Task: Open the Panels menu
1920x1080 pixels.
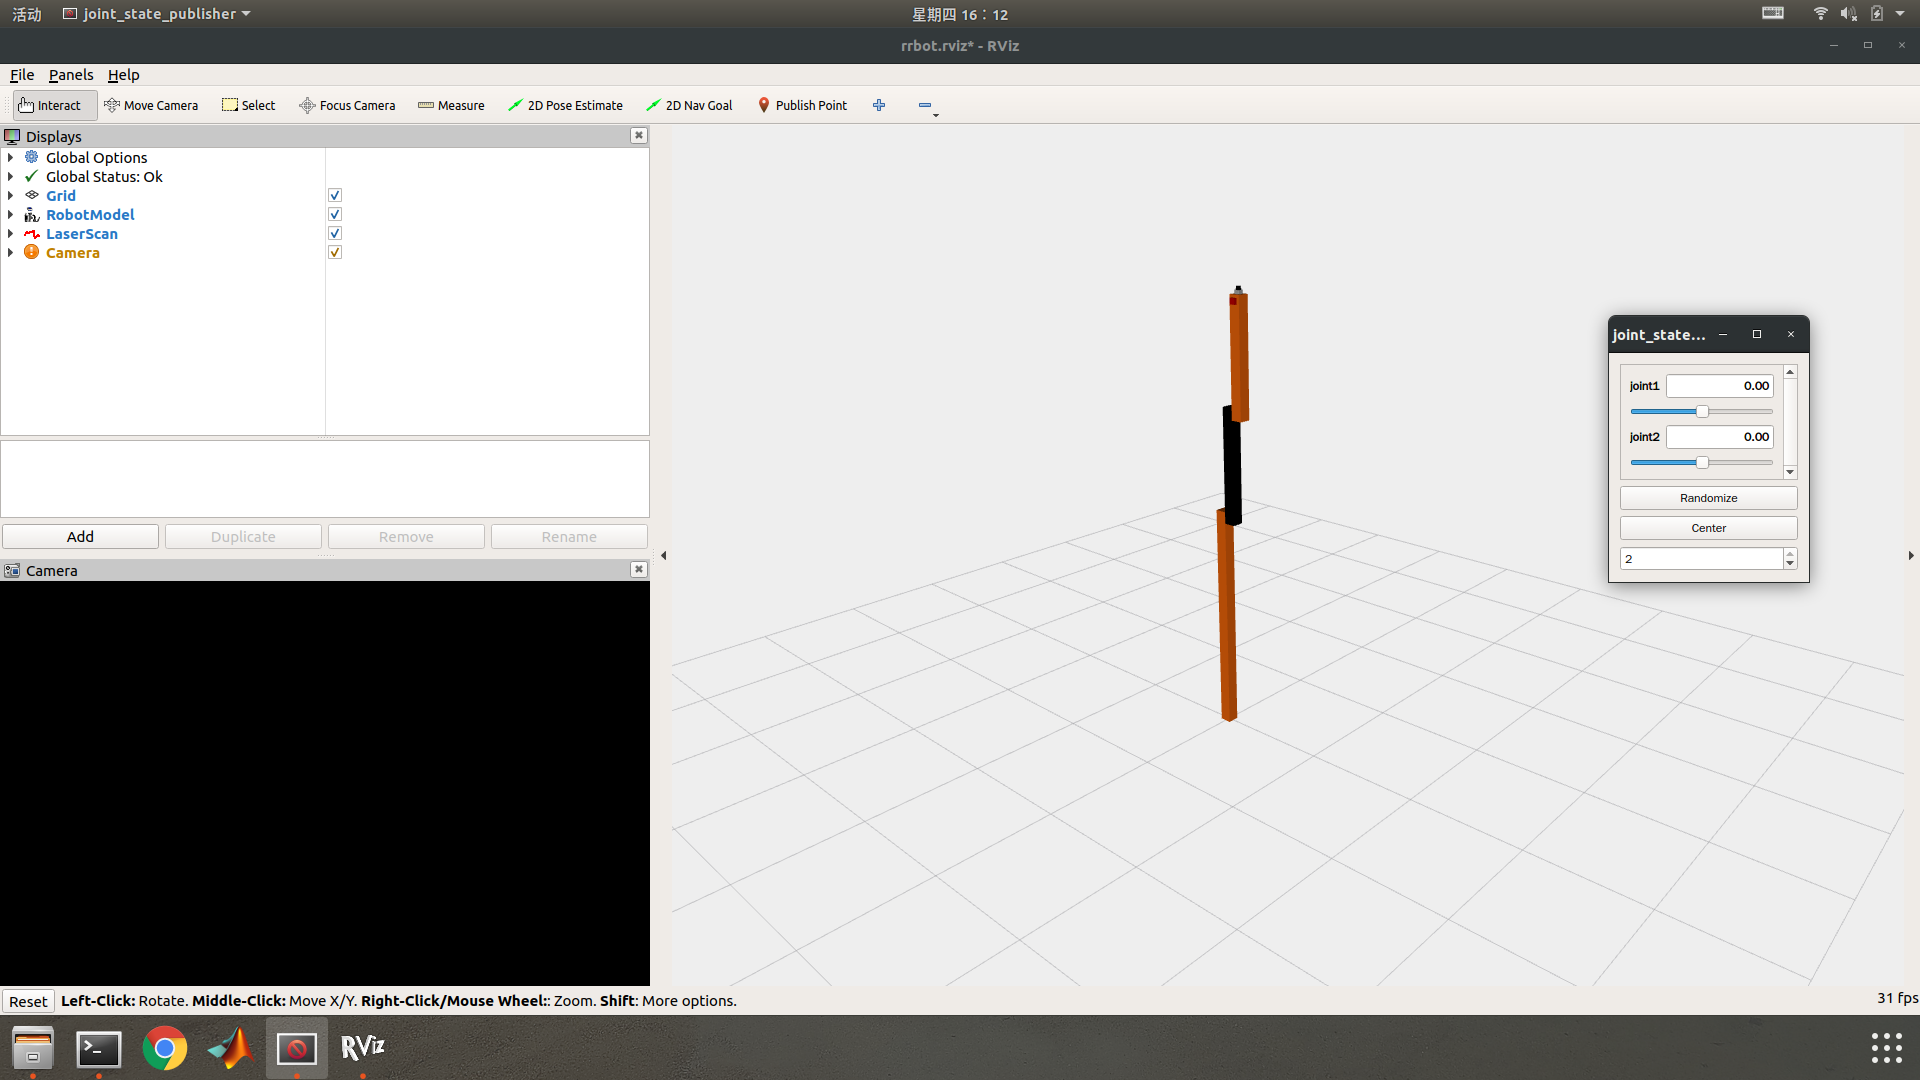Action: [x=71, y=75]
